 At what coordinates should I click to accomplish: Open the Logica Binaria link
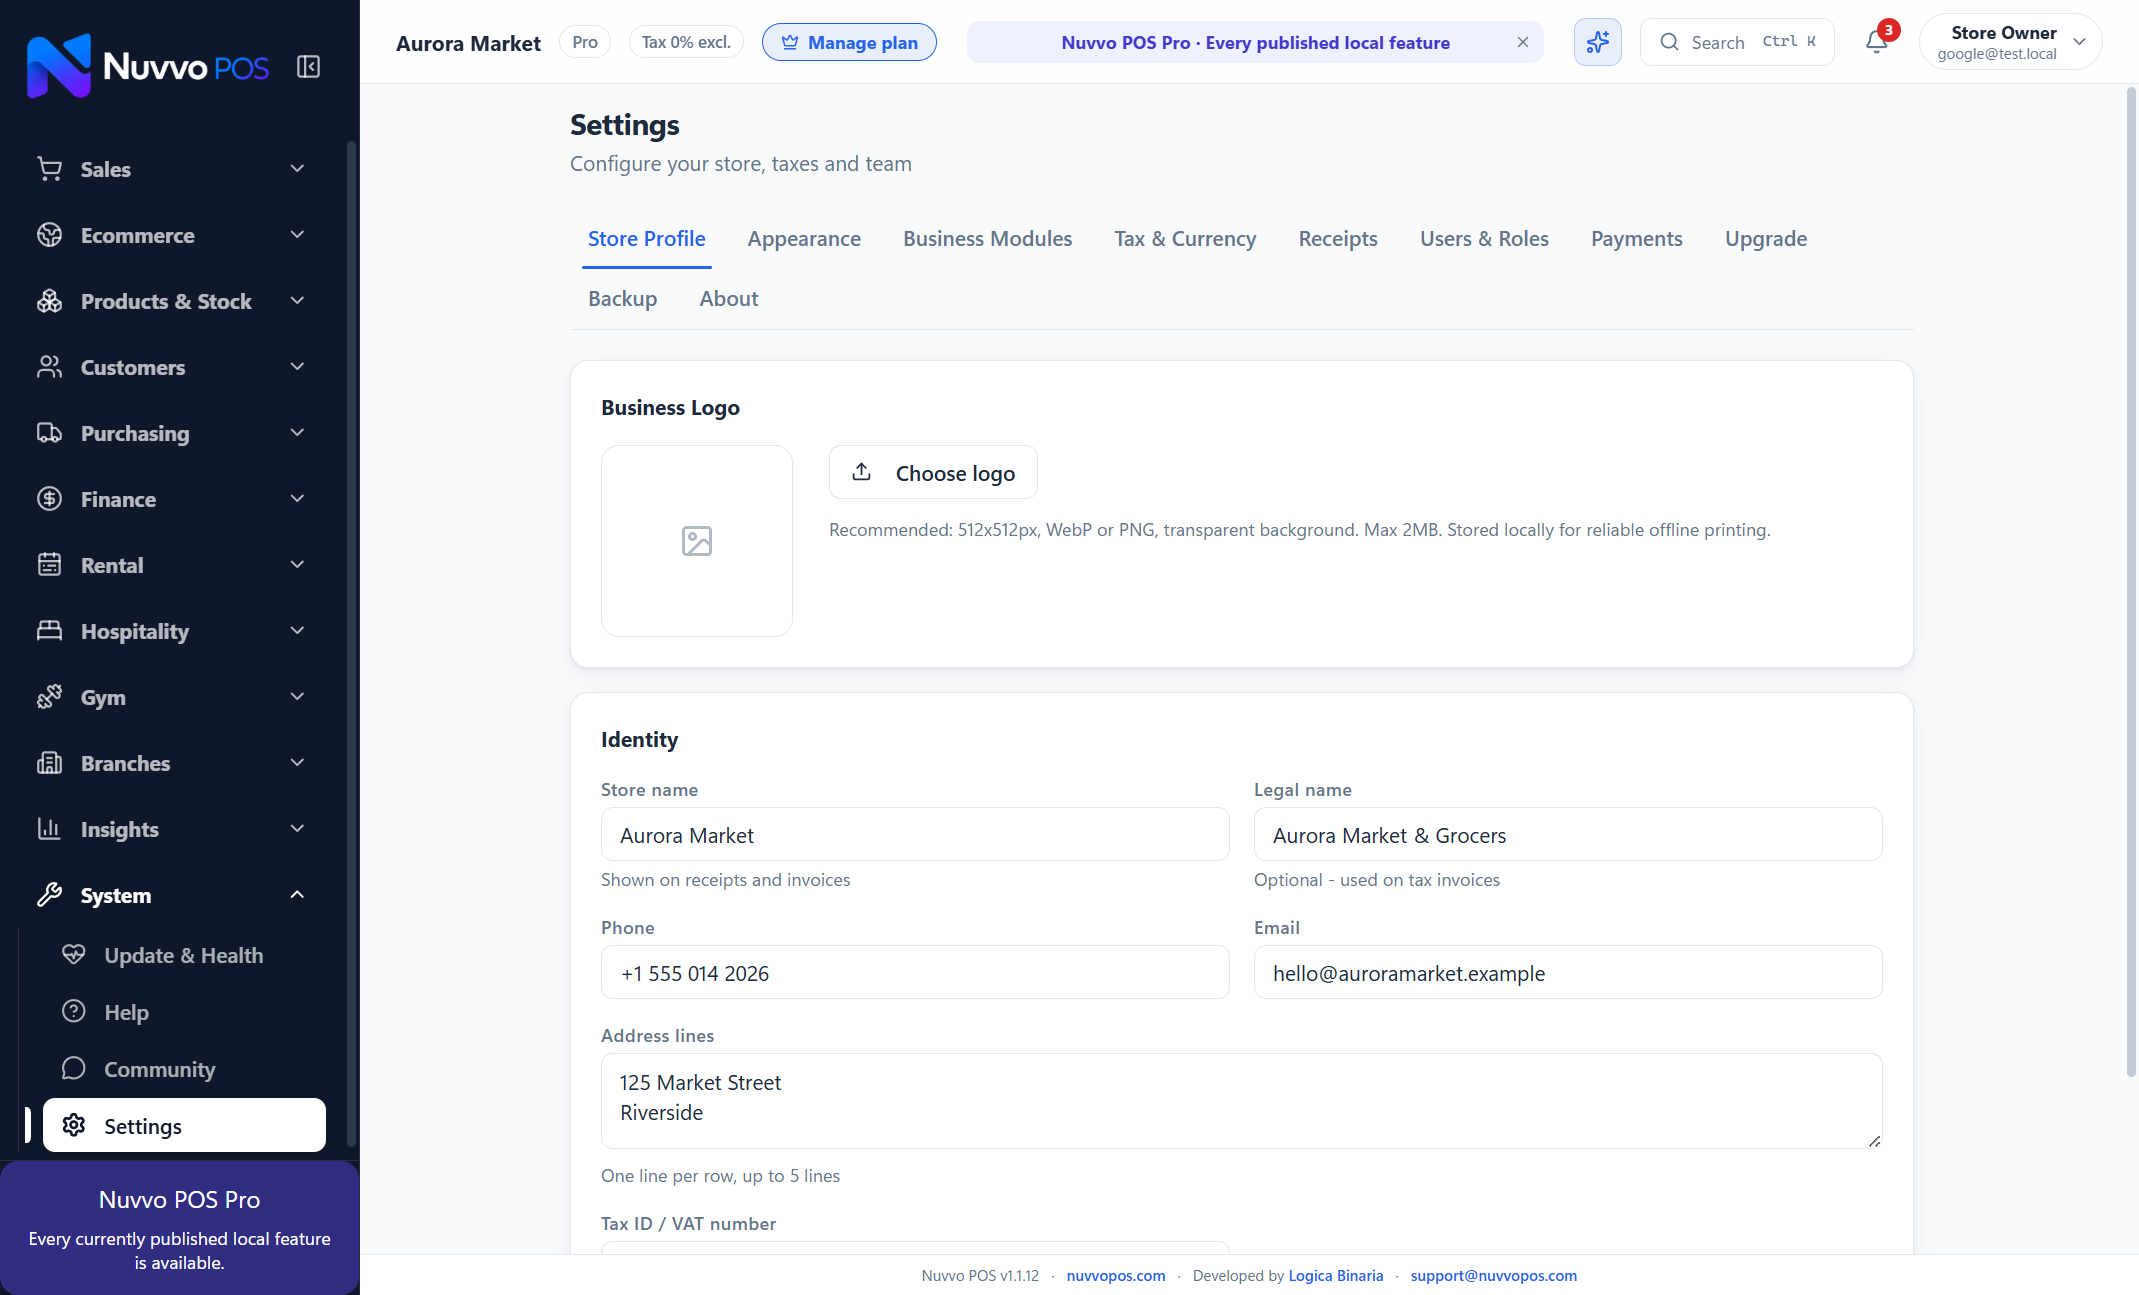[1336, 1275]
